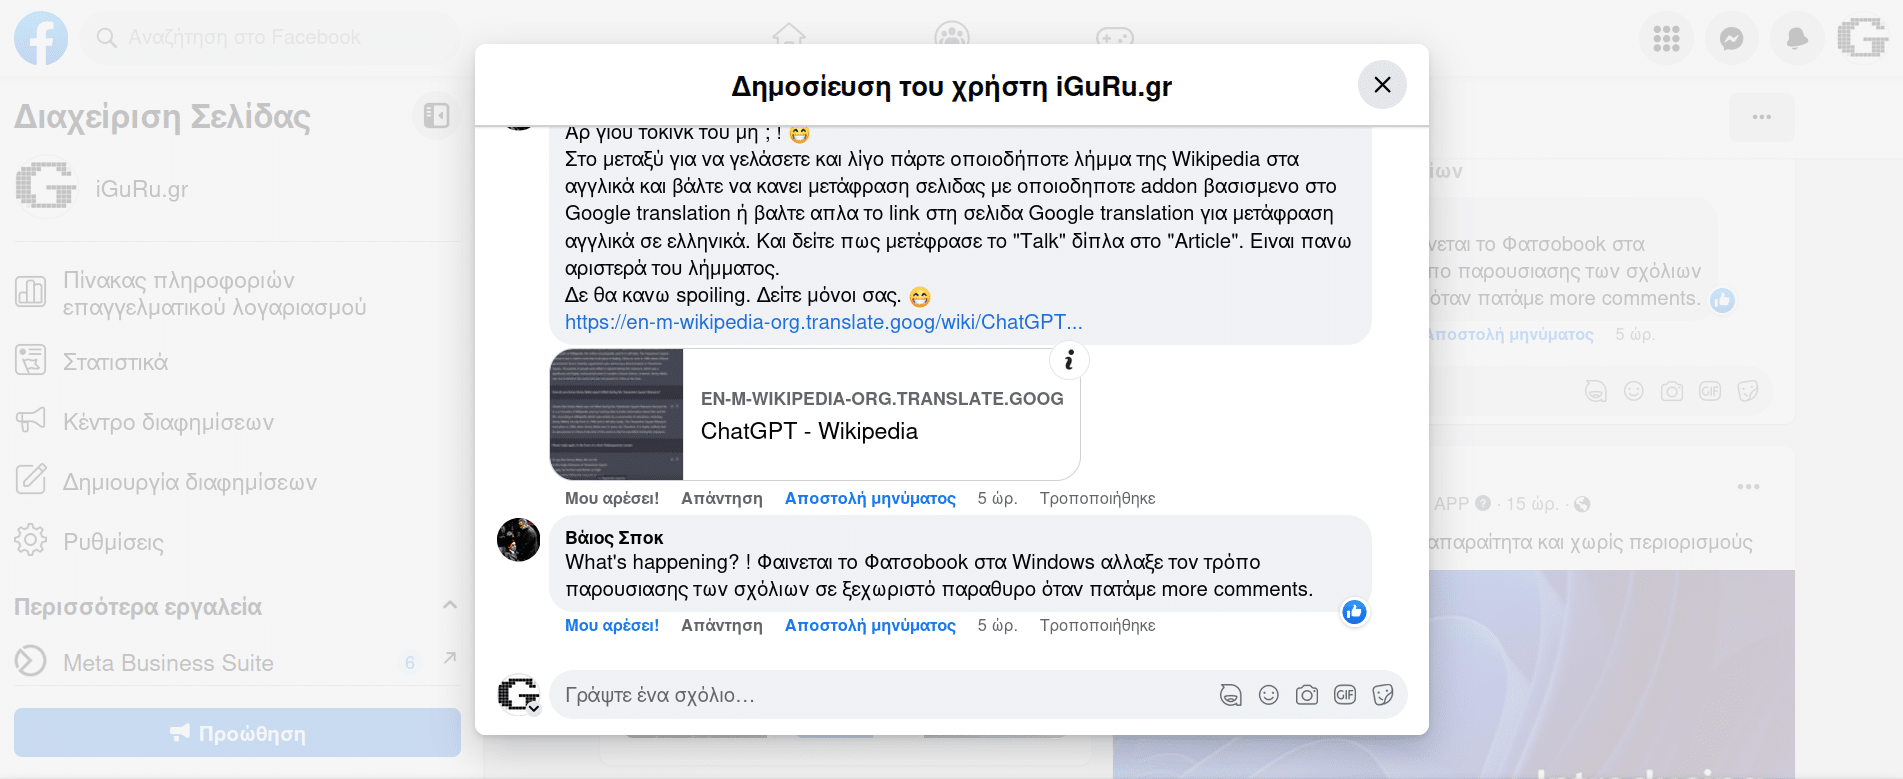Image resolution: width=1903 pixels, height=779 pixels.
Task: Open Messenger from the top bar
Action: click(1732, 38)
